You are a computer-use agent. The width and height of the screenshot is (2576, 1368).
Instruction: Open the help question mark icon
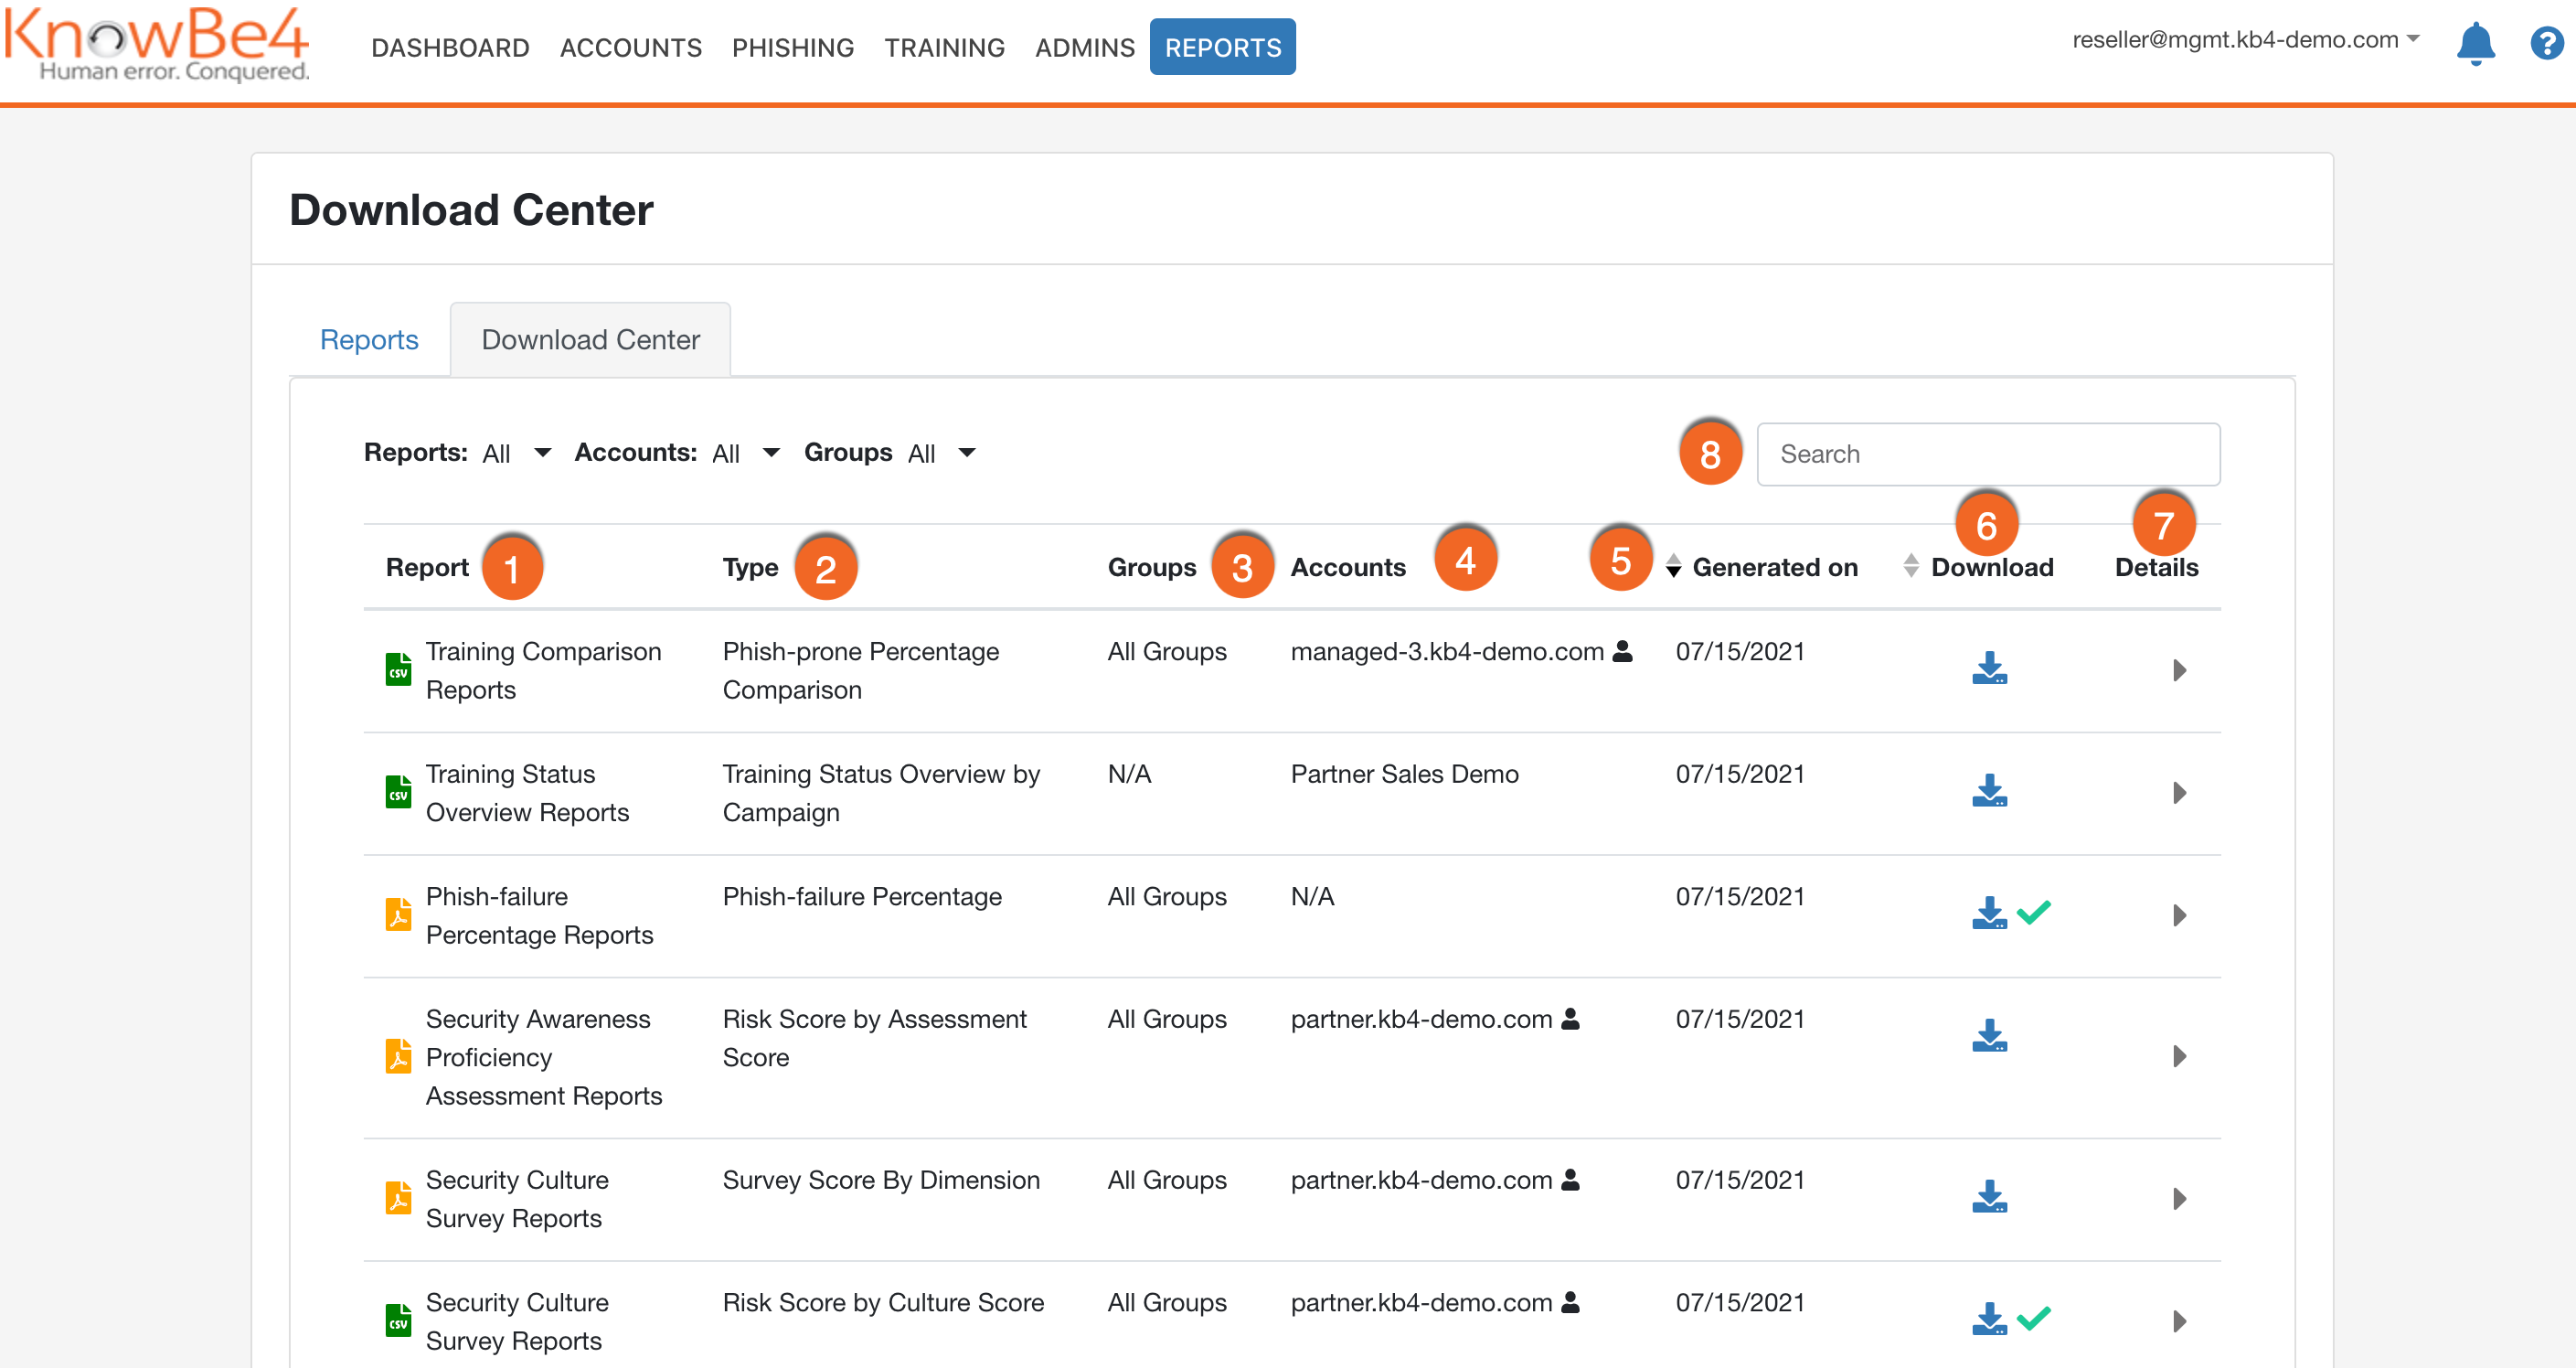tap(2546, 43)
